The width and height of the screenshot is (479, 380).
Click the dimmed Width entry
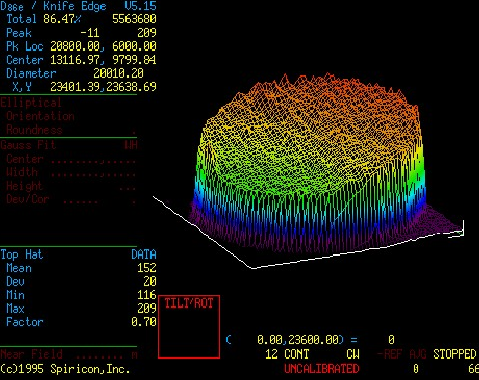(x=22, y=172)
